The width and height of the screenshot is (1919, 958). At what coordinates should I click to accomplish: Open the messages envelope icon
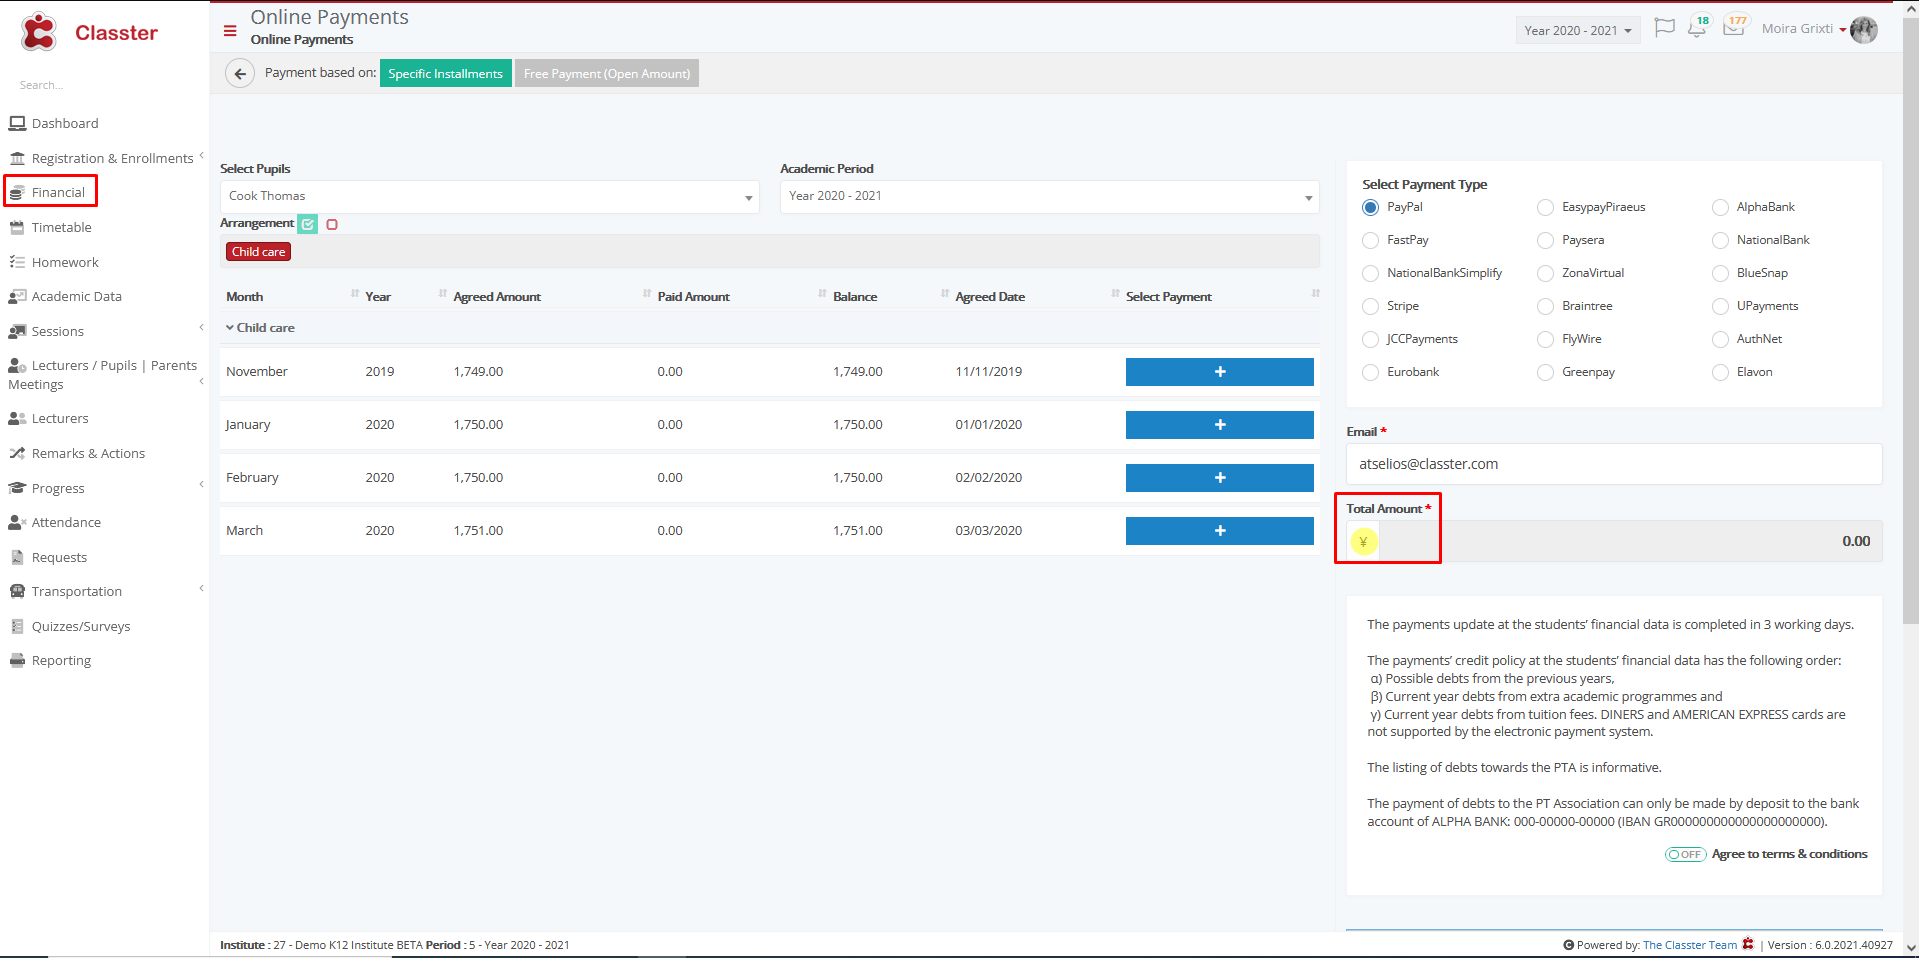(x=1734, y=27)
